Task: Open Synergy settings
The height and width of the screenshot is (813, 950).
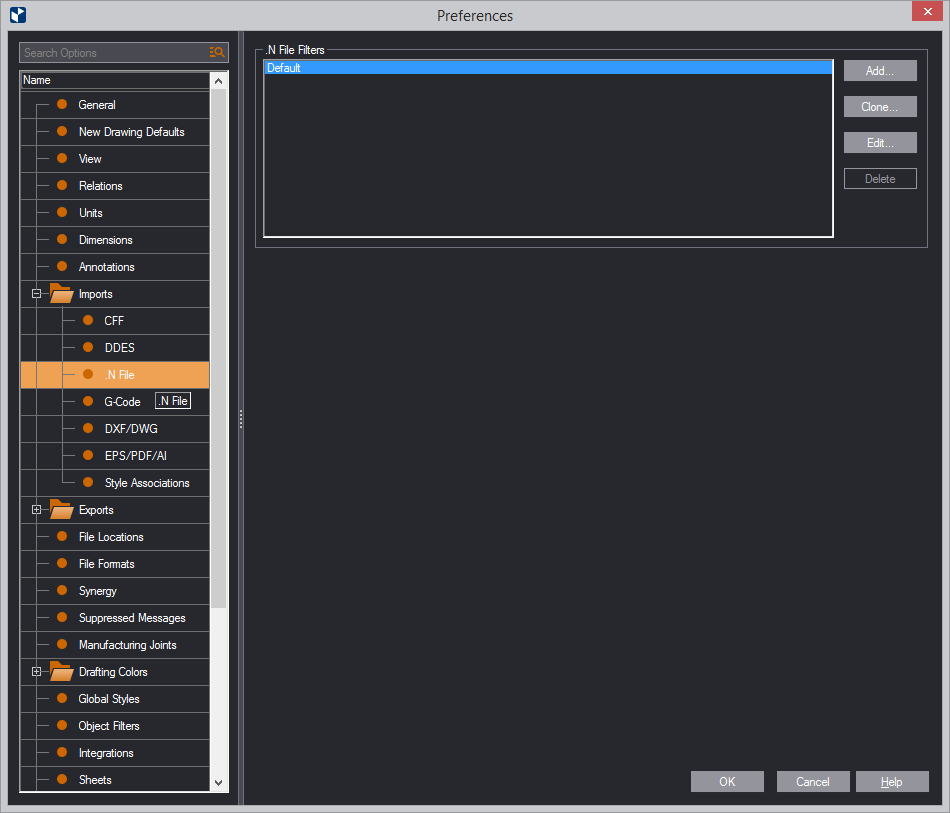Action: pos(98,591)
